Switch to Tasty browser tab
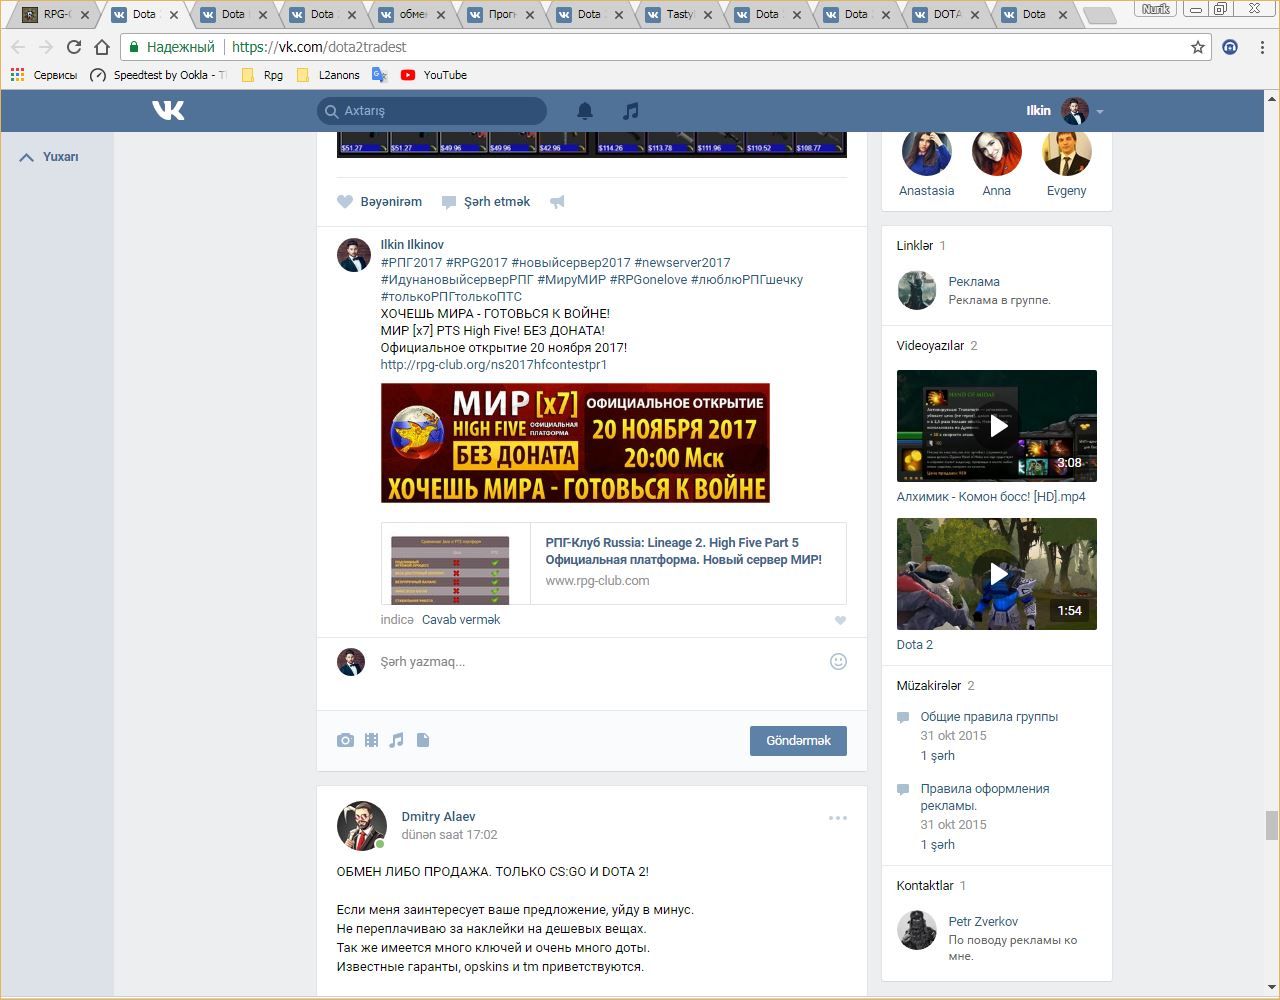 679,15
